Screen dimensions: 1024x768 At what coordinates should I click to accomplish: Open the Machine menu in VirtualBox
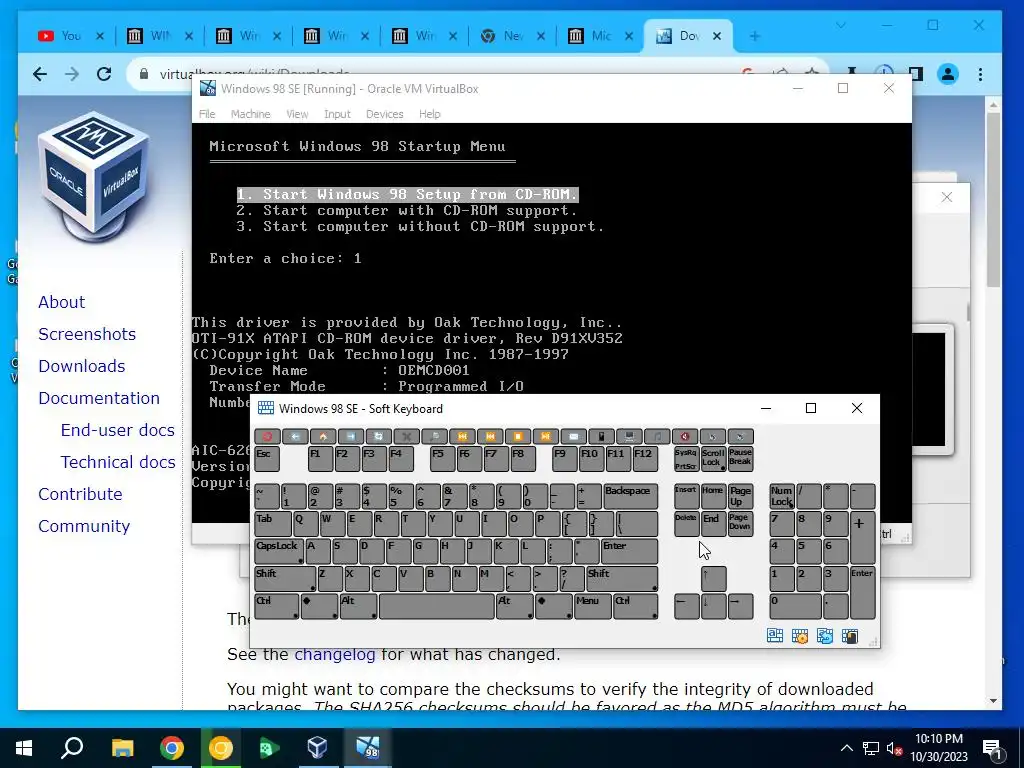(x=250, y=114)
